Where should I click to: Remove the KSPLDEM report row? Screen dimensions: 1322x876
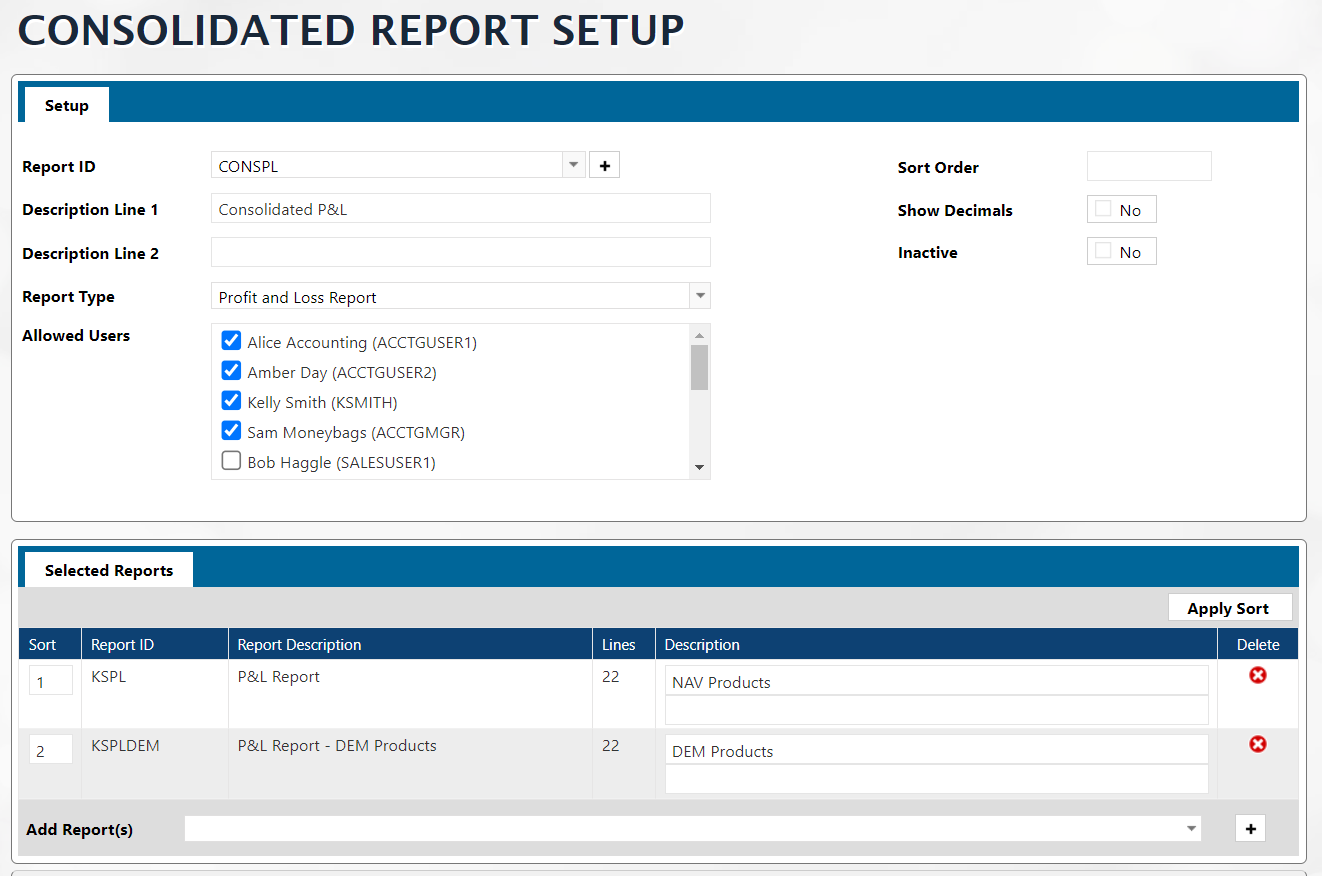point(1257,744)
